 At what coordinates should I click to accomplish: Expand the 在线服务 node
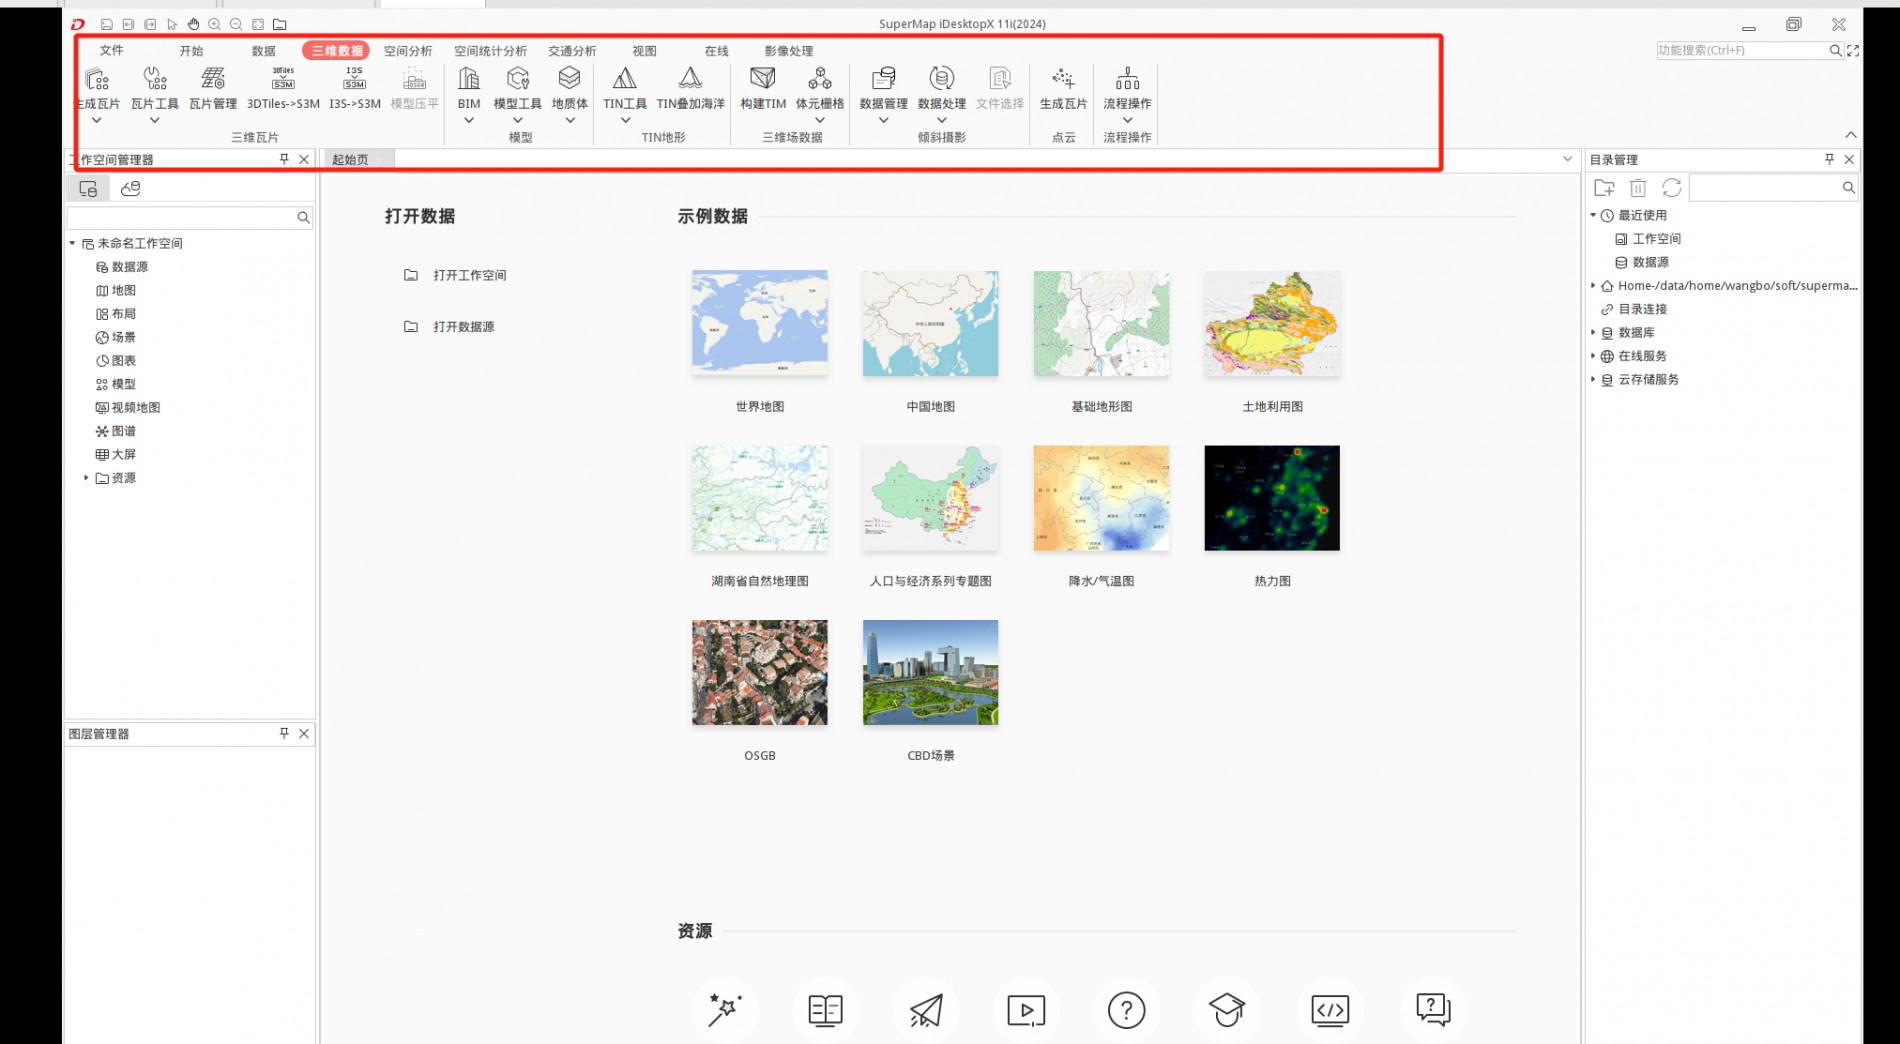(1593, 355)
